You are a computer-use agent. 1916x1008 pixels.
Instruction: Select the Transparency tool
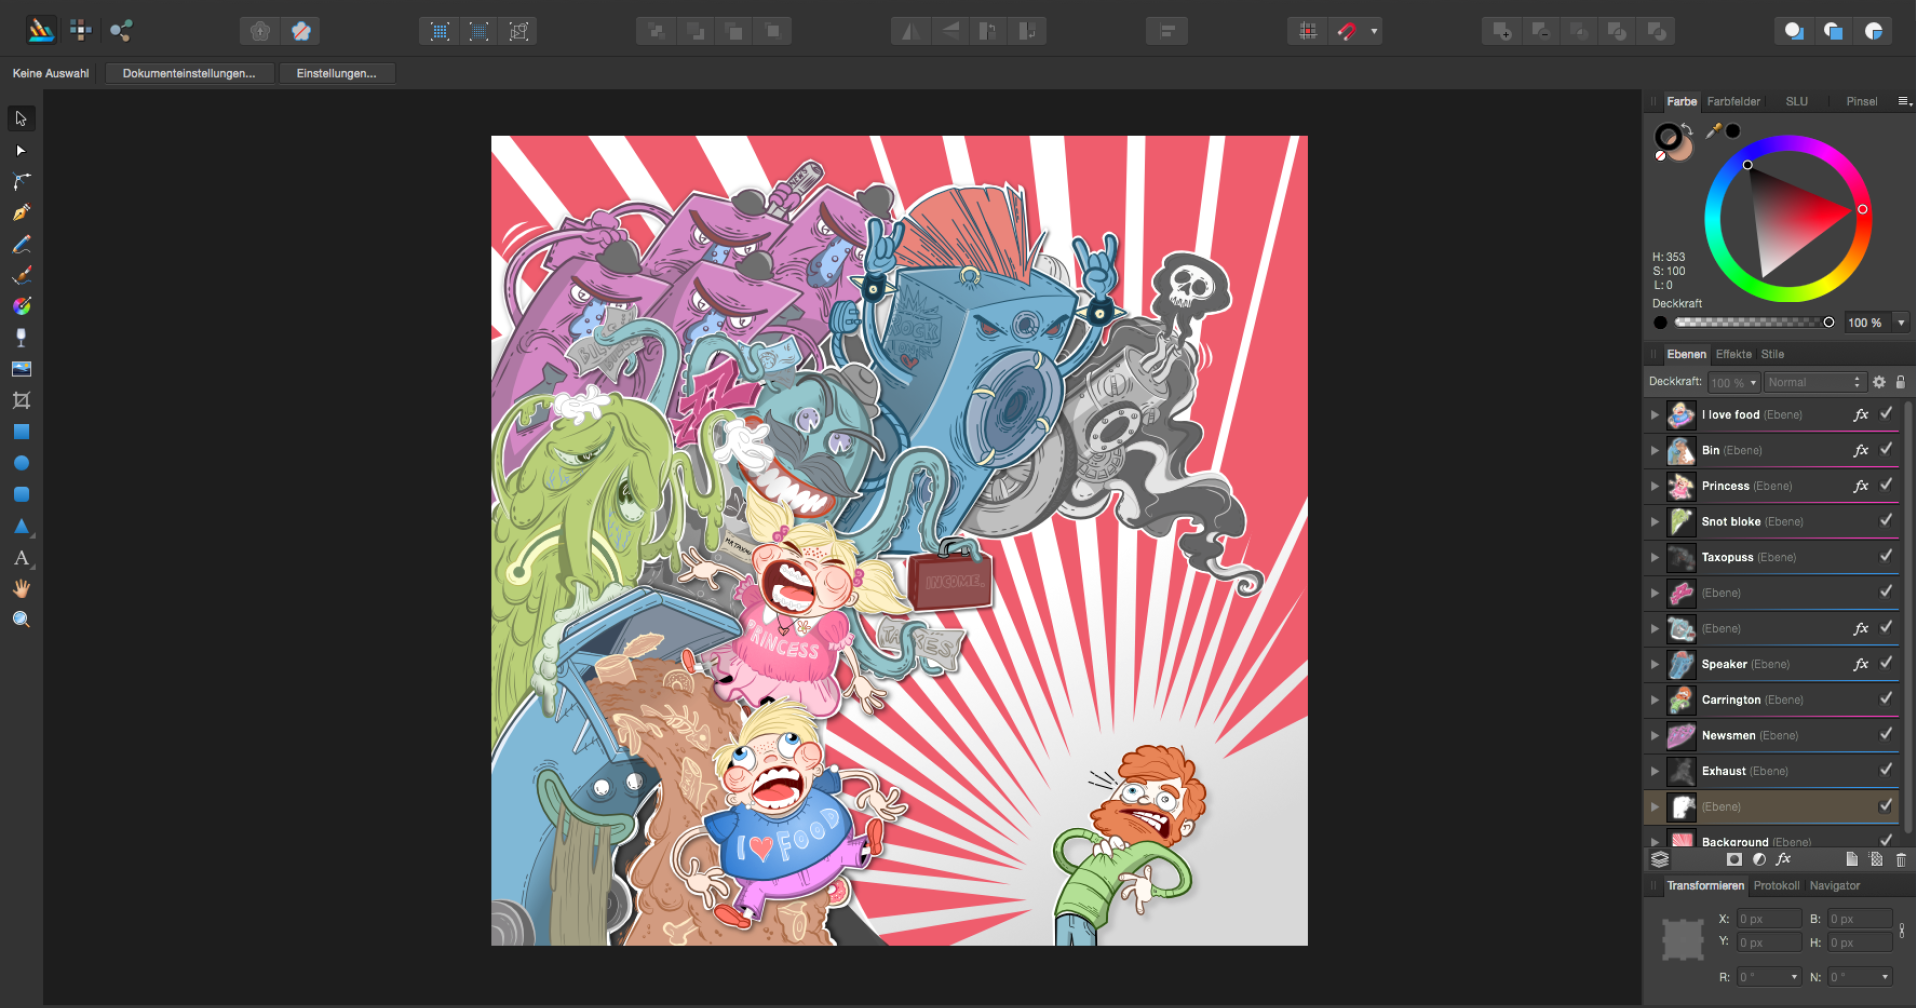point(21,337)
